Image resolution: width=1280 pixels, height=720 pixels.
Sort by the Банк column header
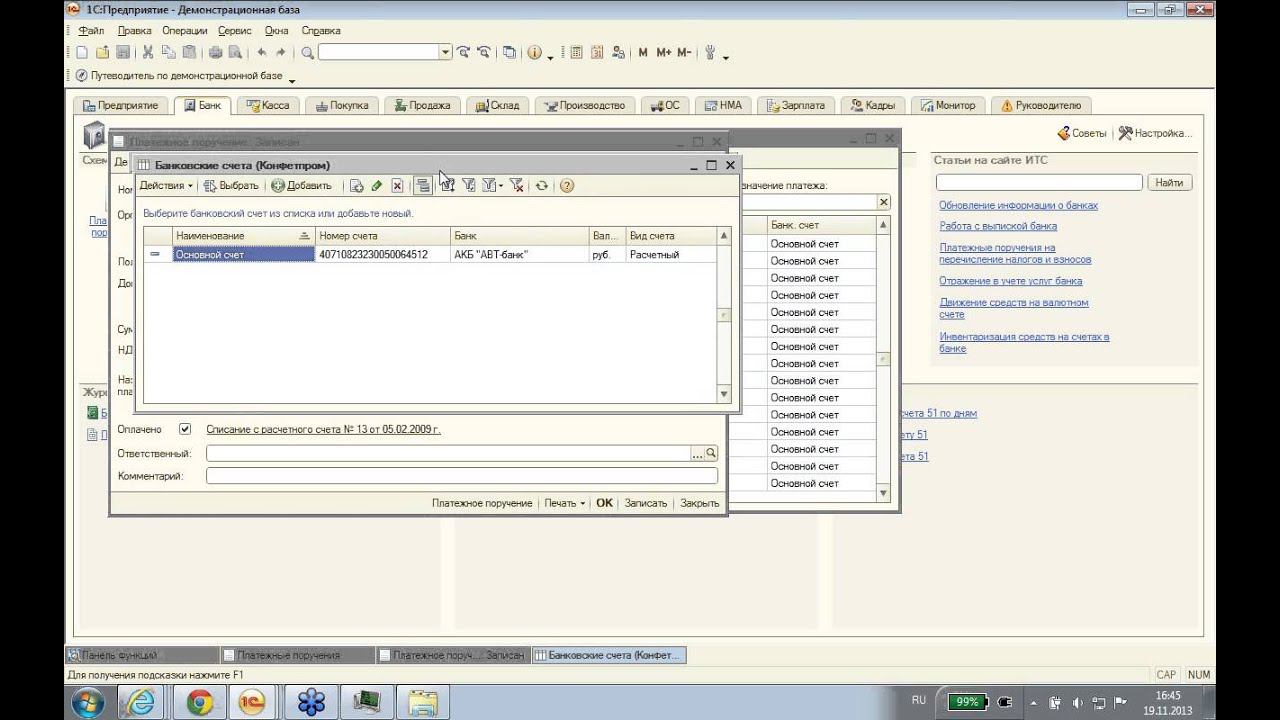520,236
